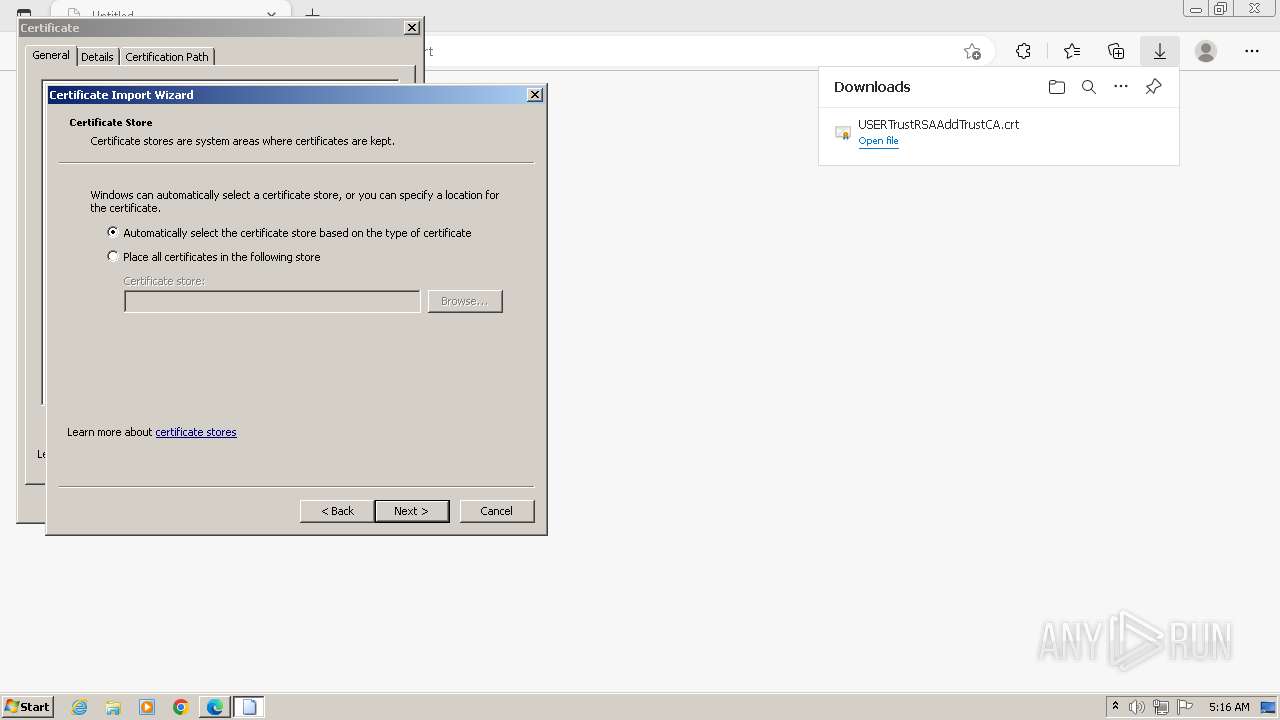Viewport: 1280px width, 720px height.
Task: Open the Windows Start menu
Action: (27, 706)
